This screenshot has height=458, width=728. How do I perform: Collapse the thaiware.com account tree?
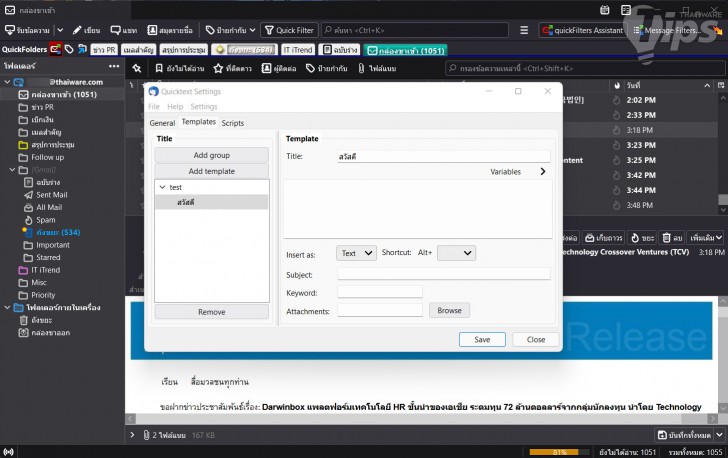[7, 82]
